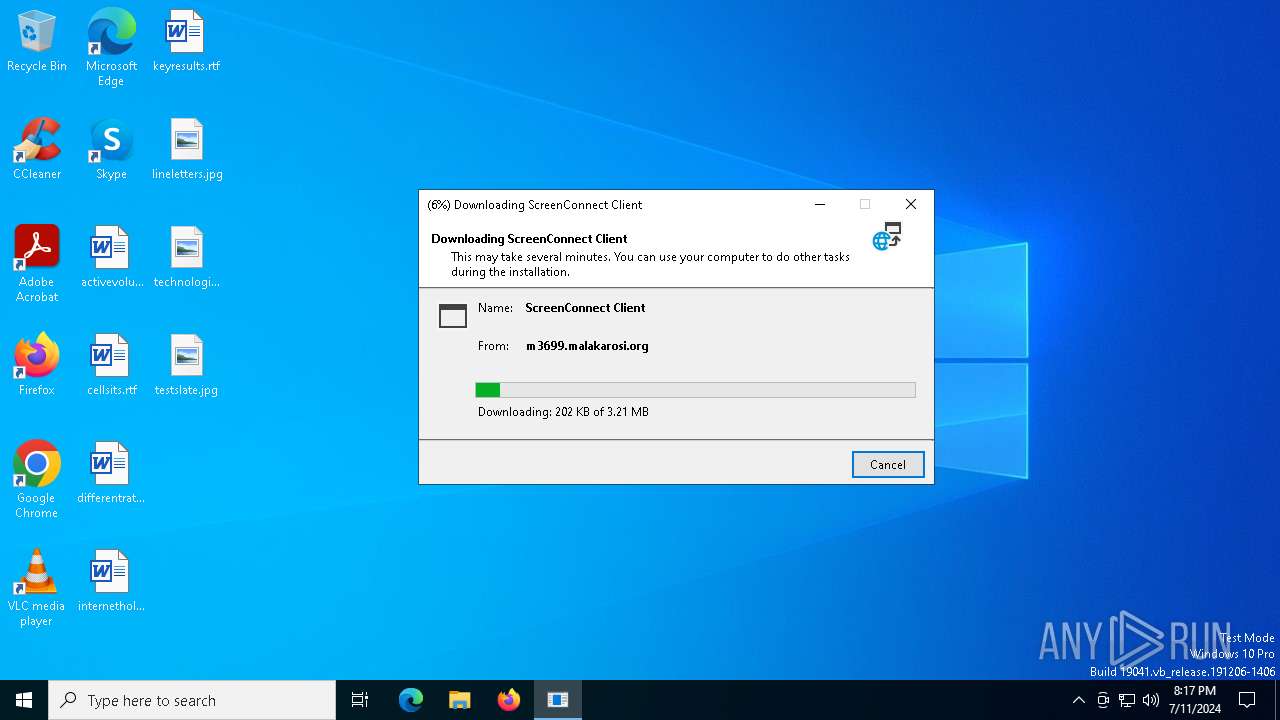
Task: Show hidden system tray icons
Action: tap(1078, 700)
